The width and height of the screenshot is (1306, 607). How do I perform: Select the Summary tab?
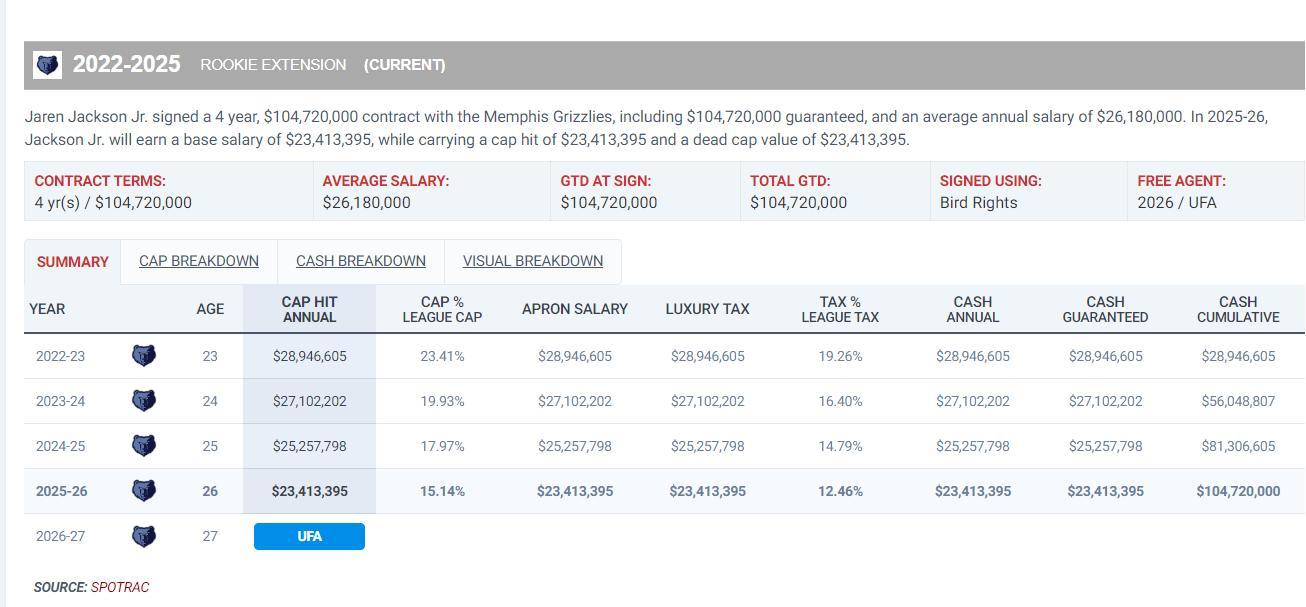(72, 262)
